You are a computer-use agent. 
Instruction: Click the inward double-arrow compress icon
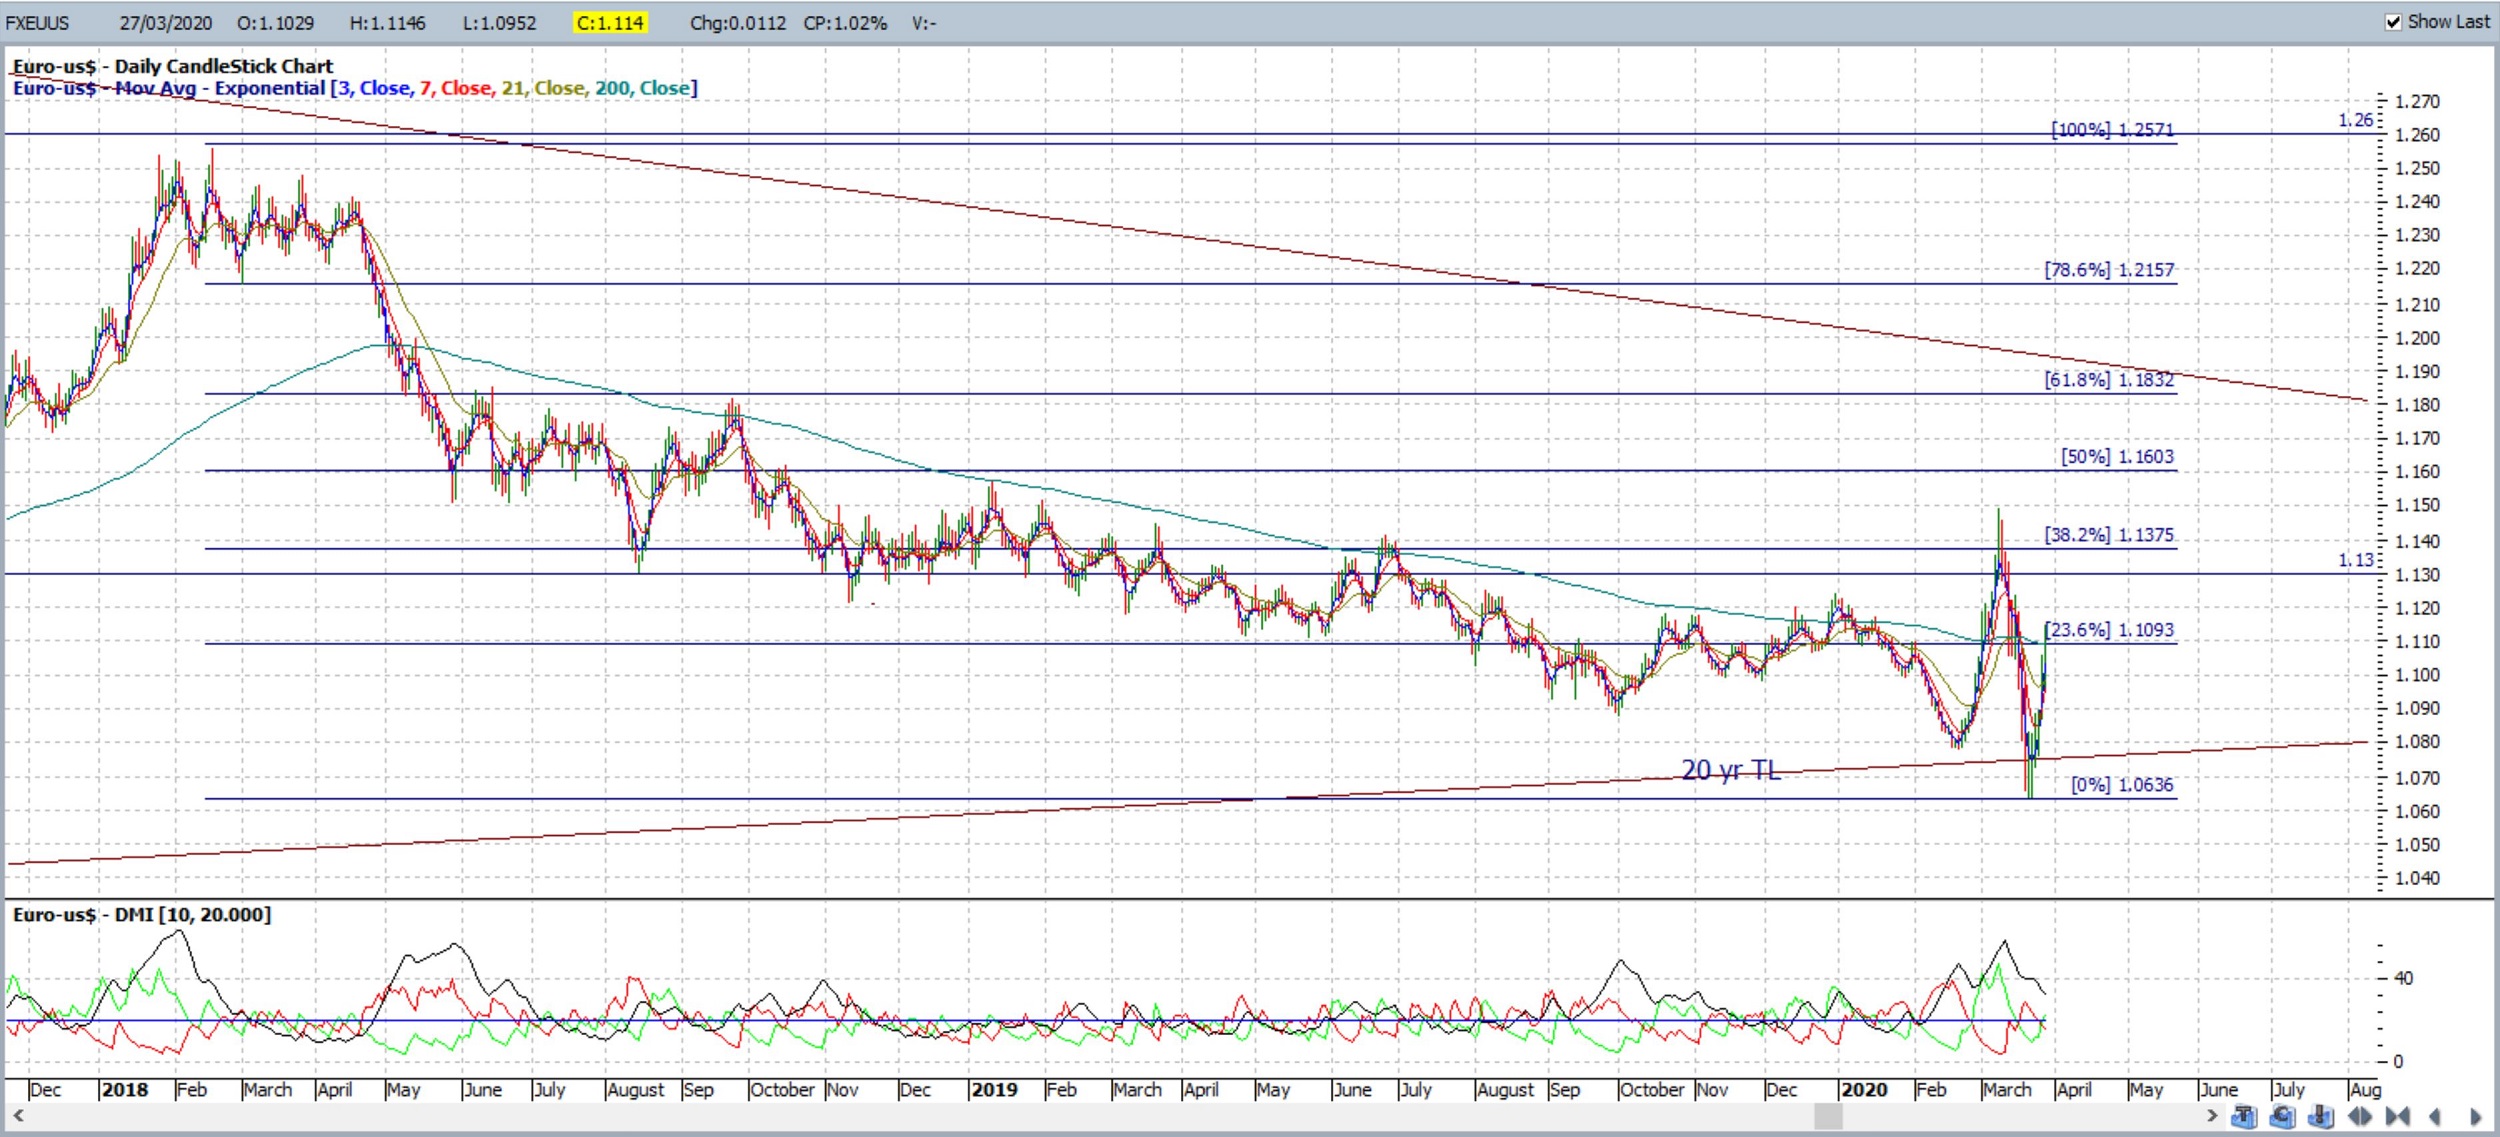(x=2397, y=1116)
